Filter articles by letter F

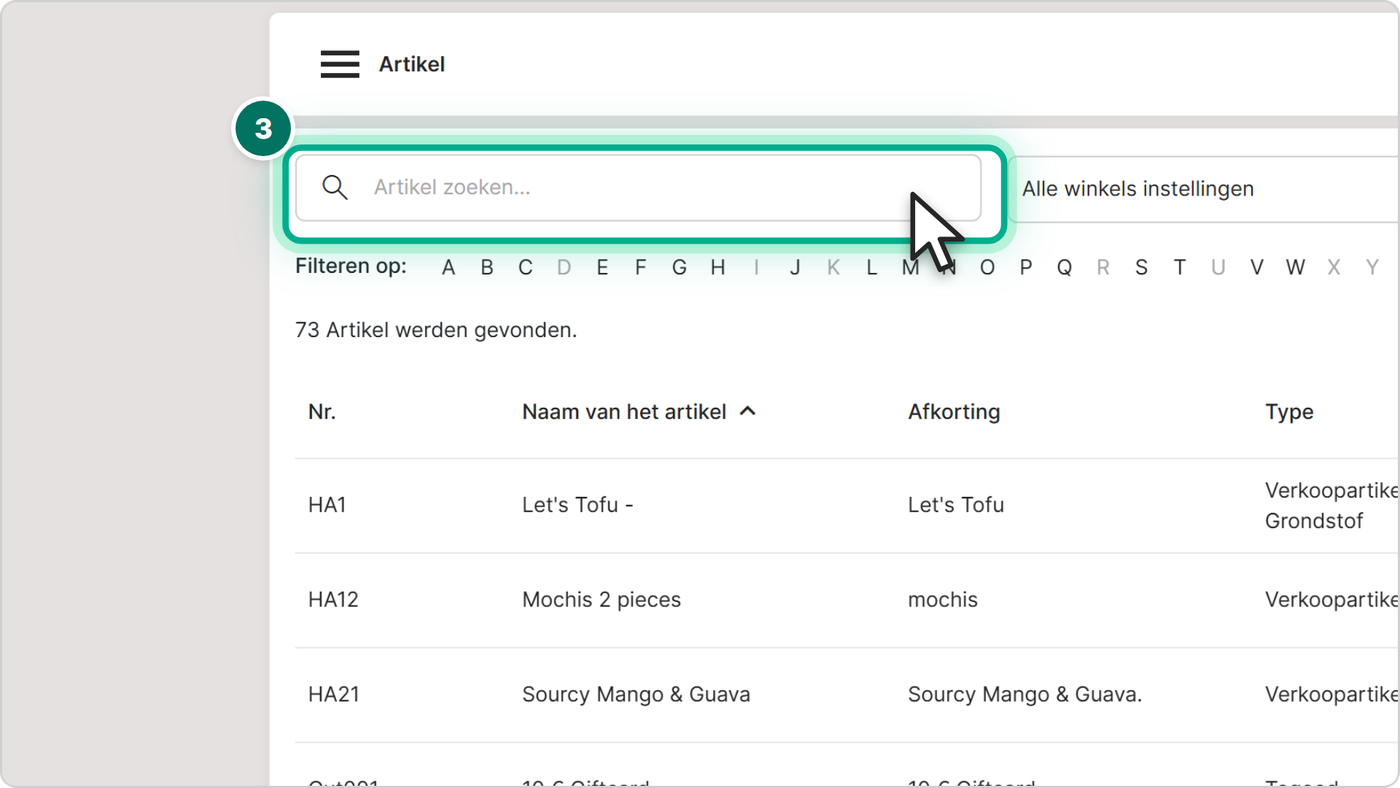click(640, 267)
